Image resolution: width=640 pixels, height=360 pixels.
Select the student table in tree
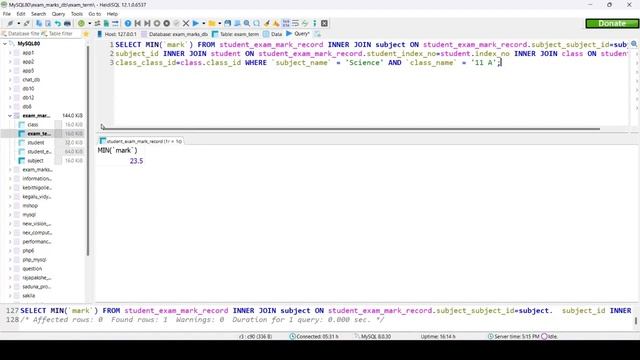point(36,142)
